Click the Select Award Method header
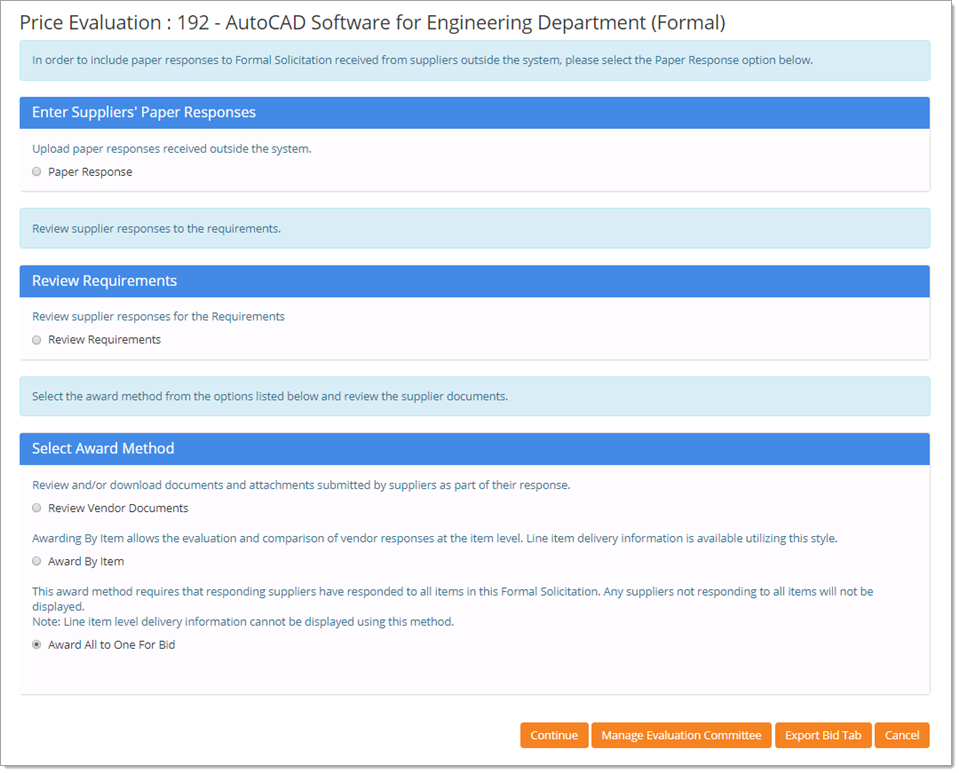The image size is (959, 773). (475, 449)
